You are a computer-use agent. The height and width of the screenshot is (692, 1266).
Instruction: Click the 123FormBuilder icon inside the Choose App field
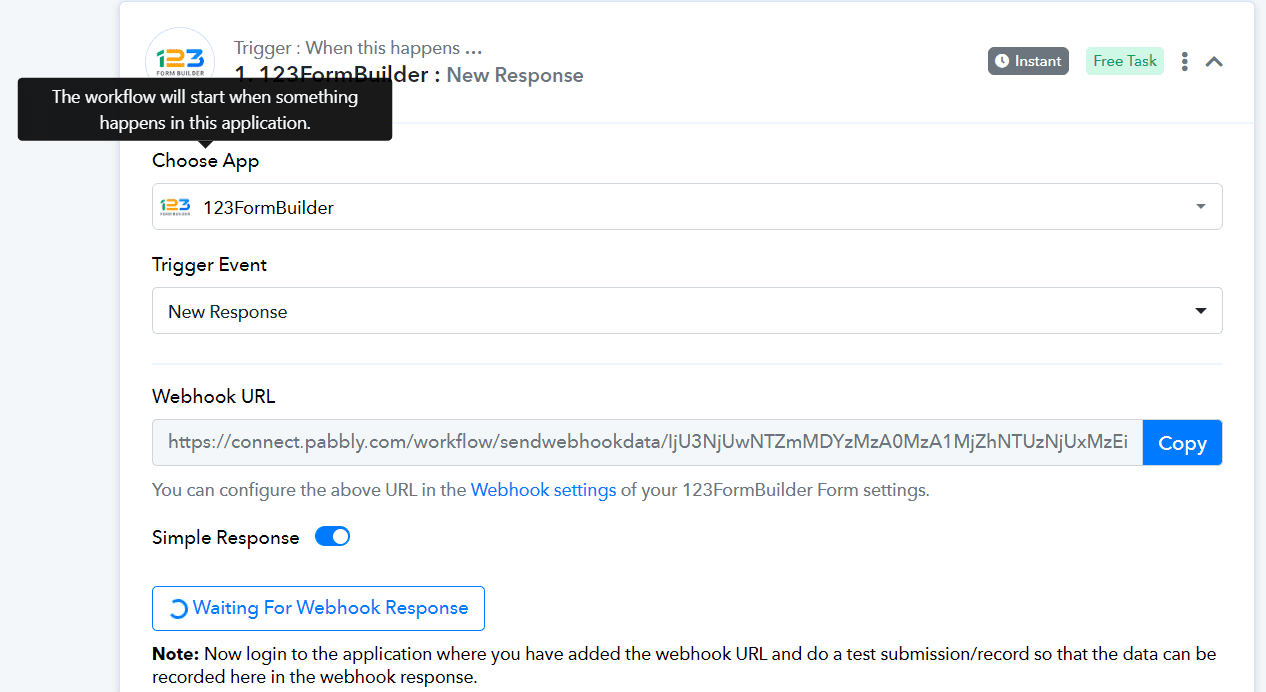pos(175,207)
